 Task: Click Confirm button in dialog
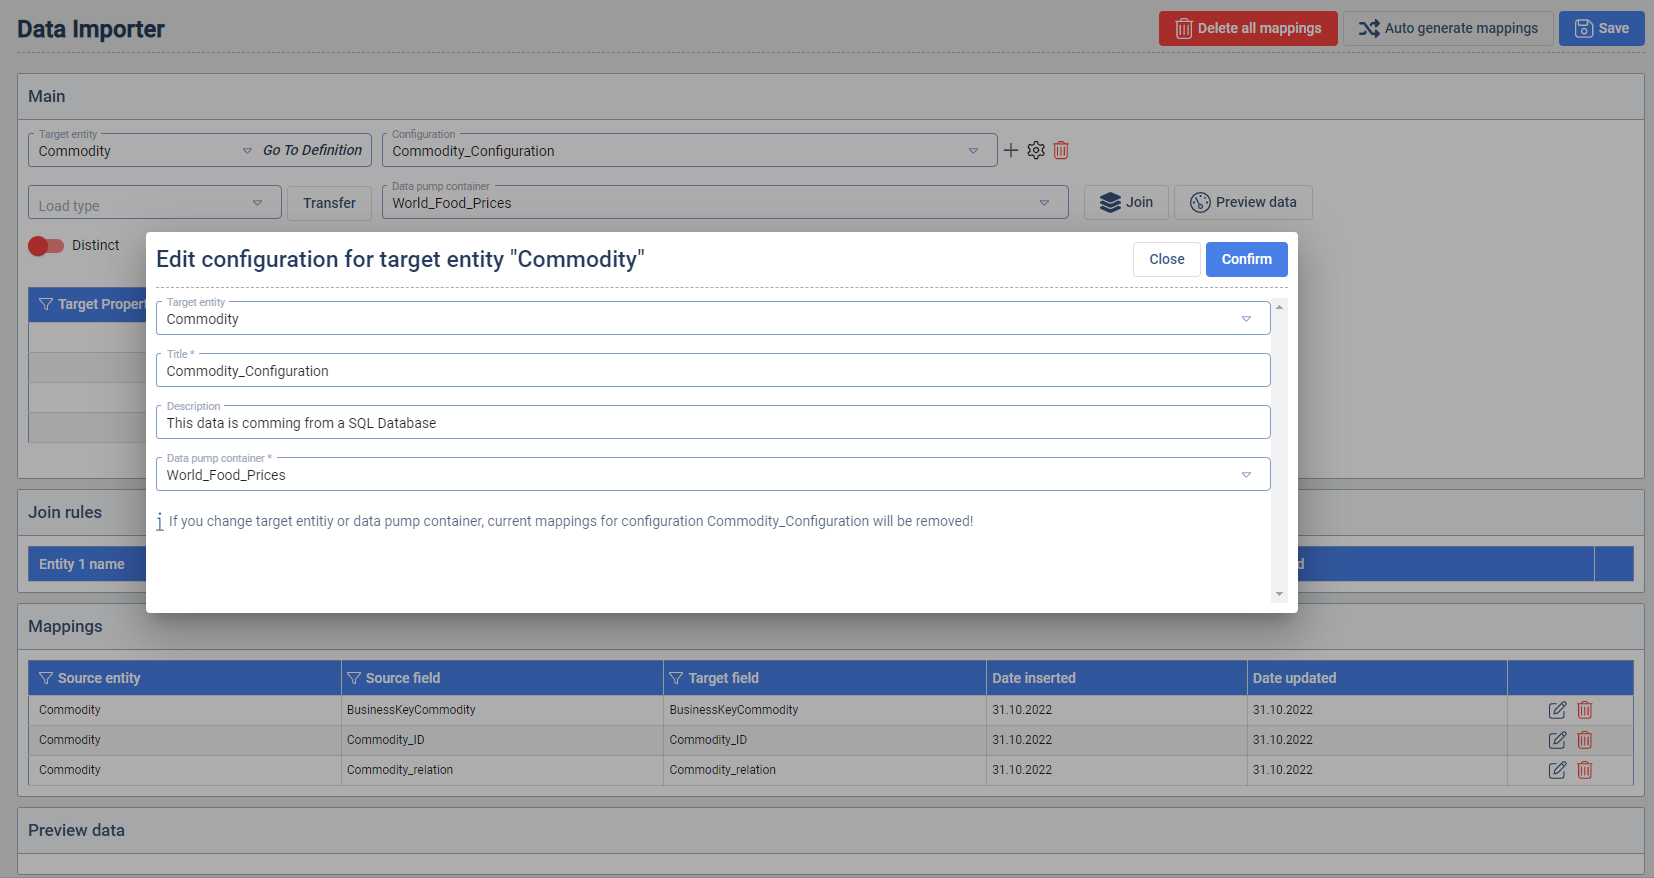point(1247,259)
